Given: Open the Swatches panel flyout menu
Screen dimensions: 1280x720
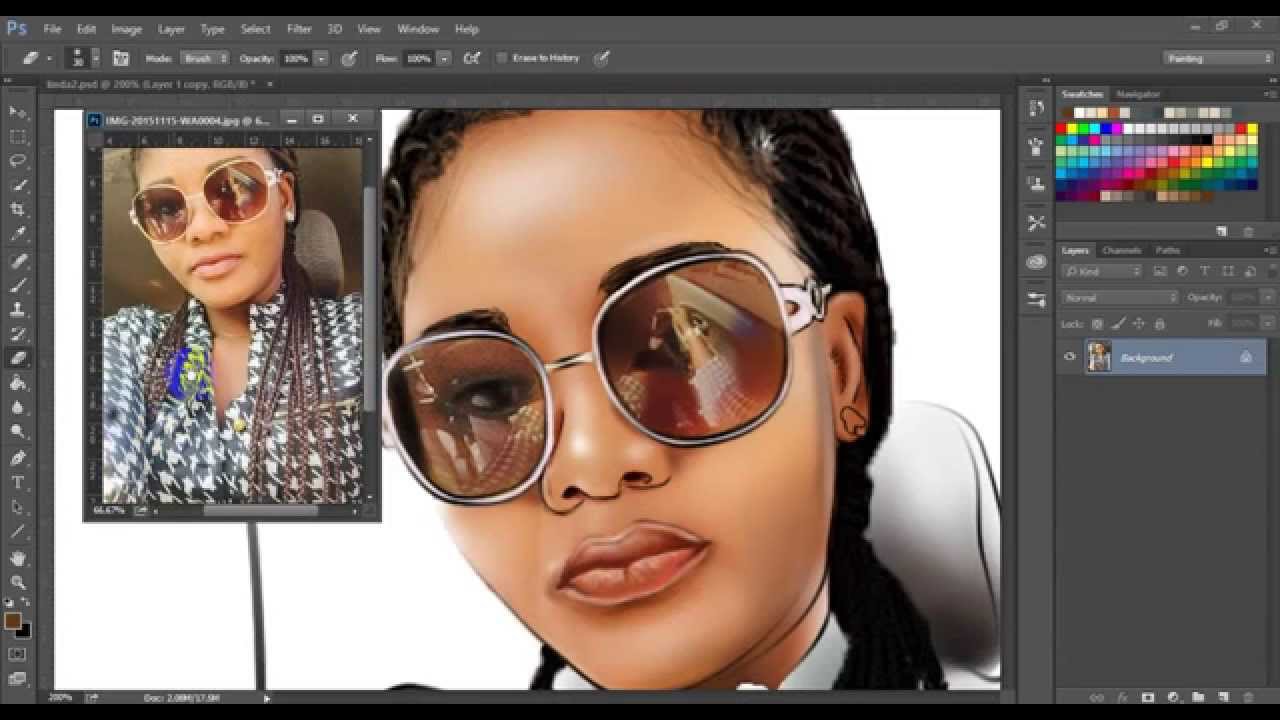Looking at the screenshot, I should 1271,94.
